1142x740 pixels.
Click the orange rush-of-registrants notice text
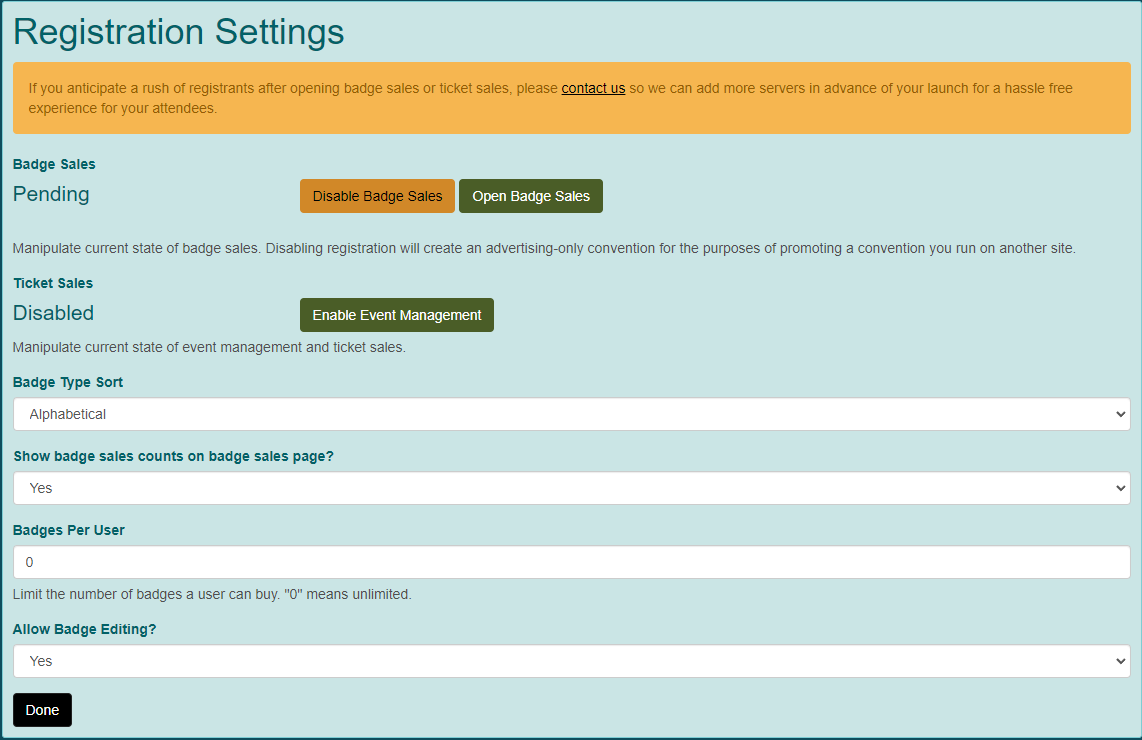tap(551, 98)
